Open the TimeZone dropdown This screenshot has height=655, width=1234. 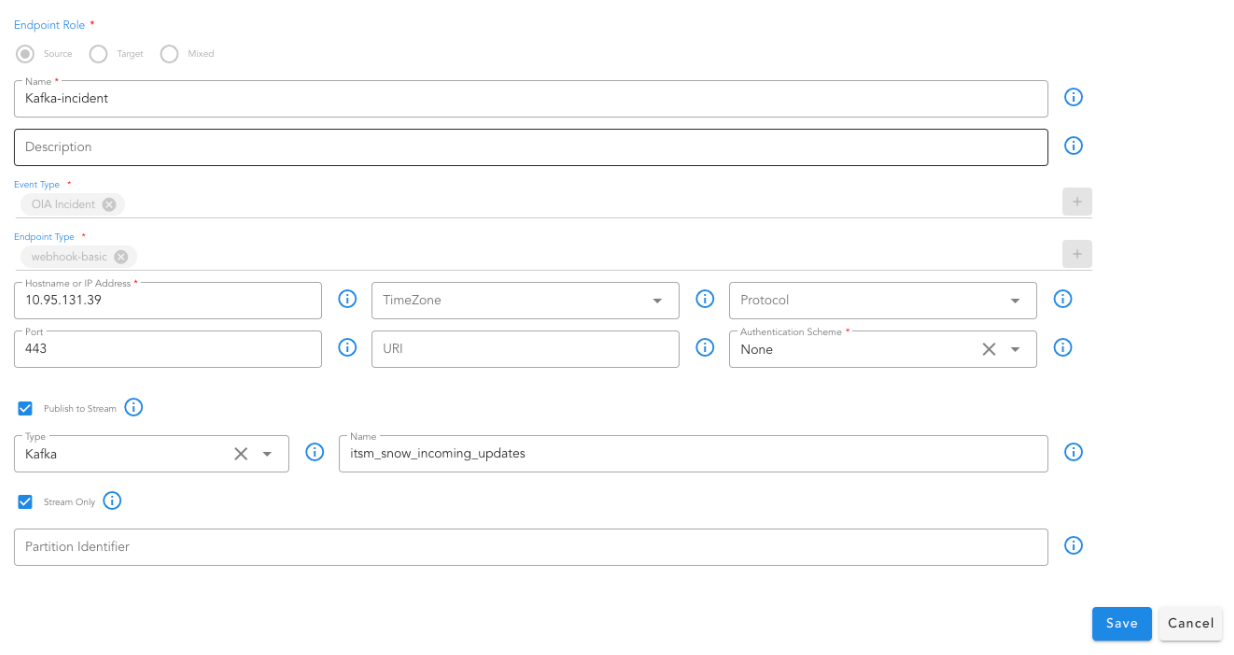tap(657, 301)
